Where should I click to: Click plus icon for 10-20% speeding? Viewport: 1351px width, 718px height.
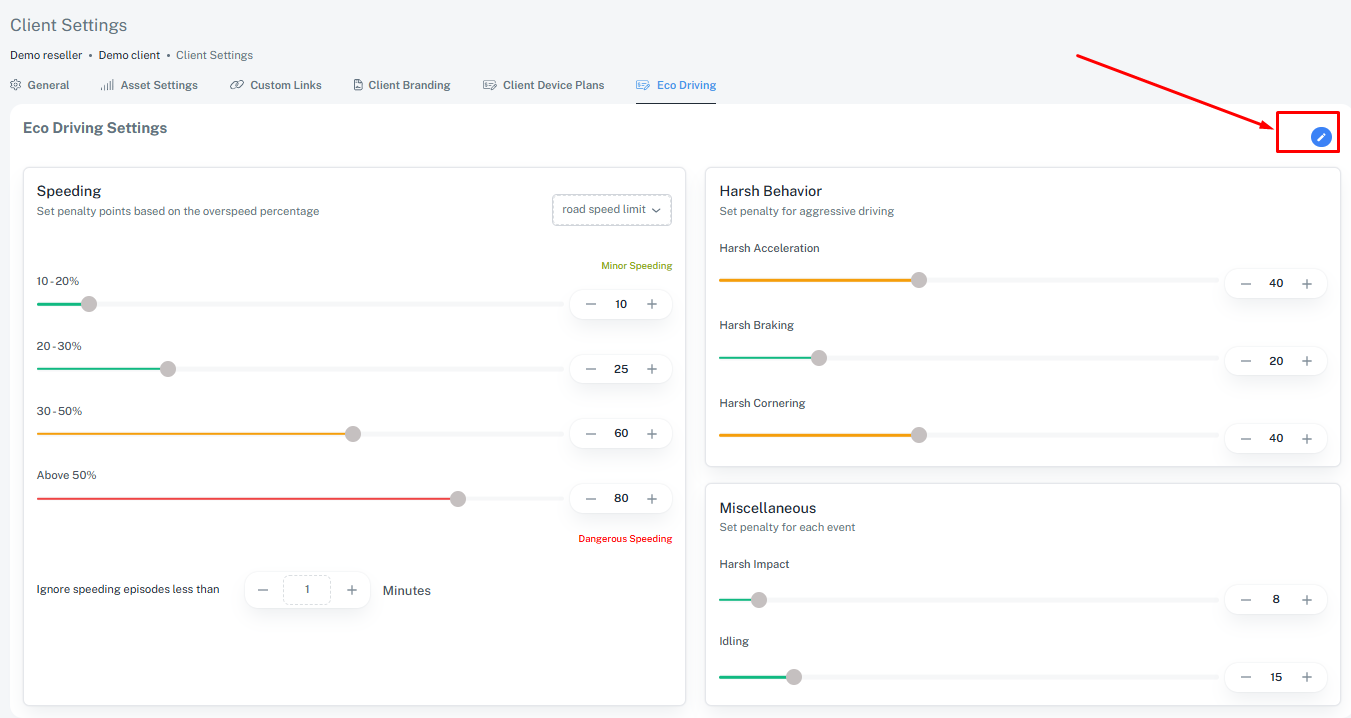pyautogui.click(x=652, y=304)
